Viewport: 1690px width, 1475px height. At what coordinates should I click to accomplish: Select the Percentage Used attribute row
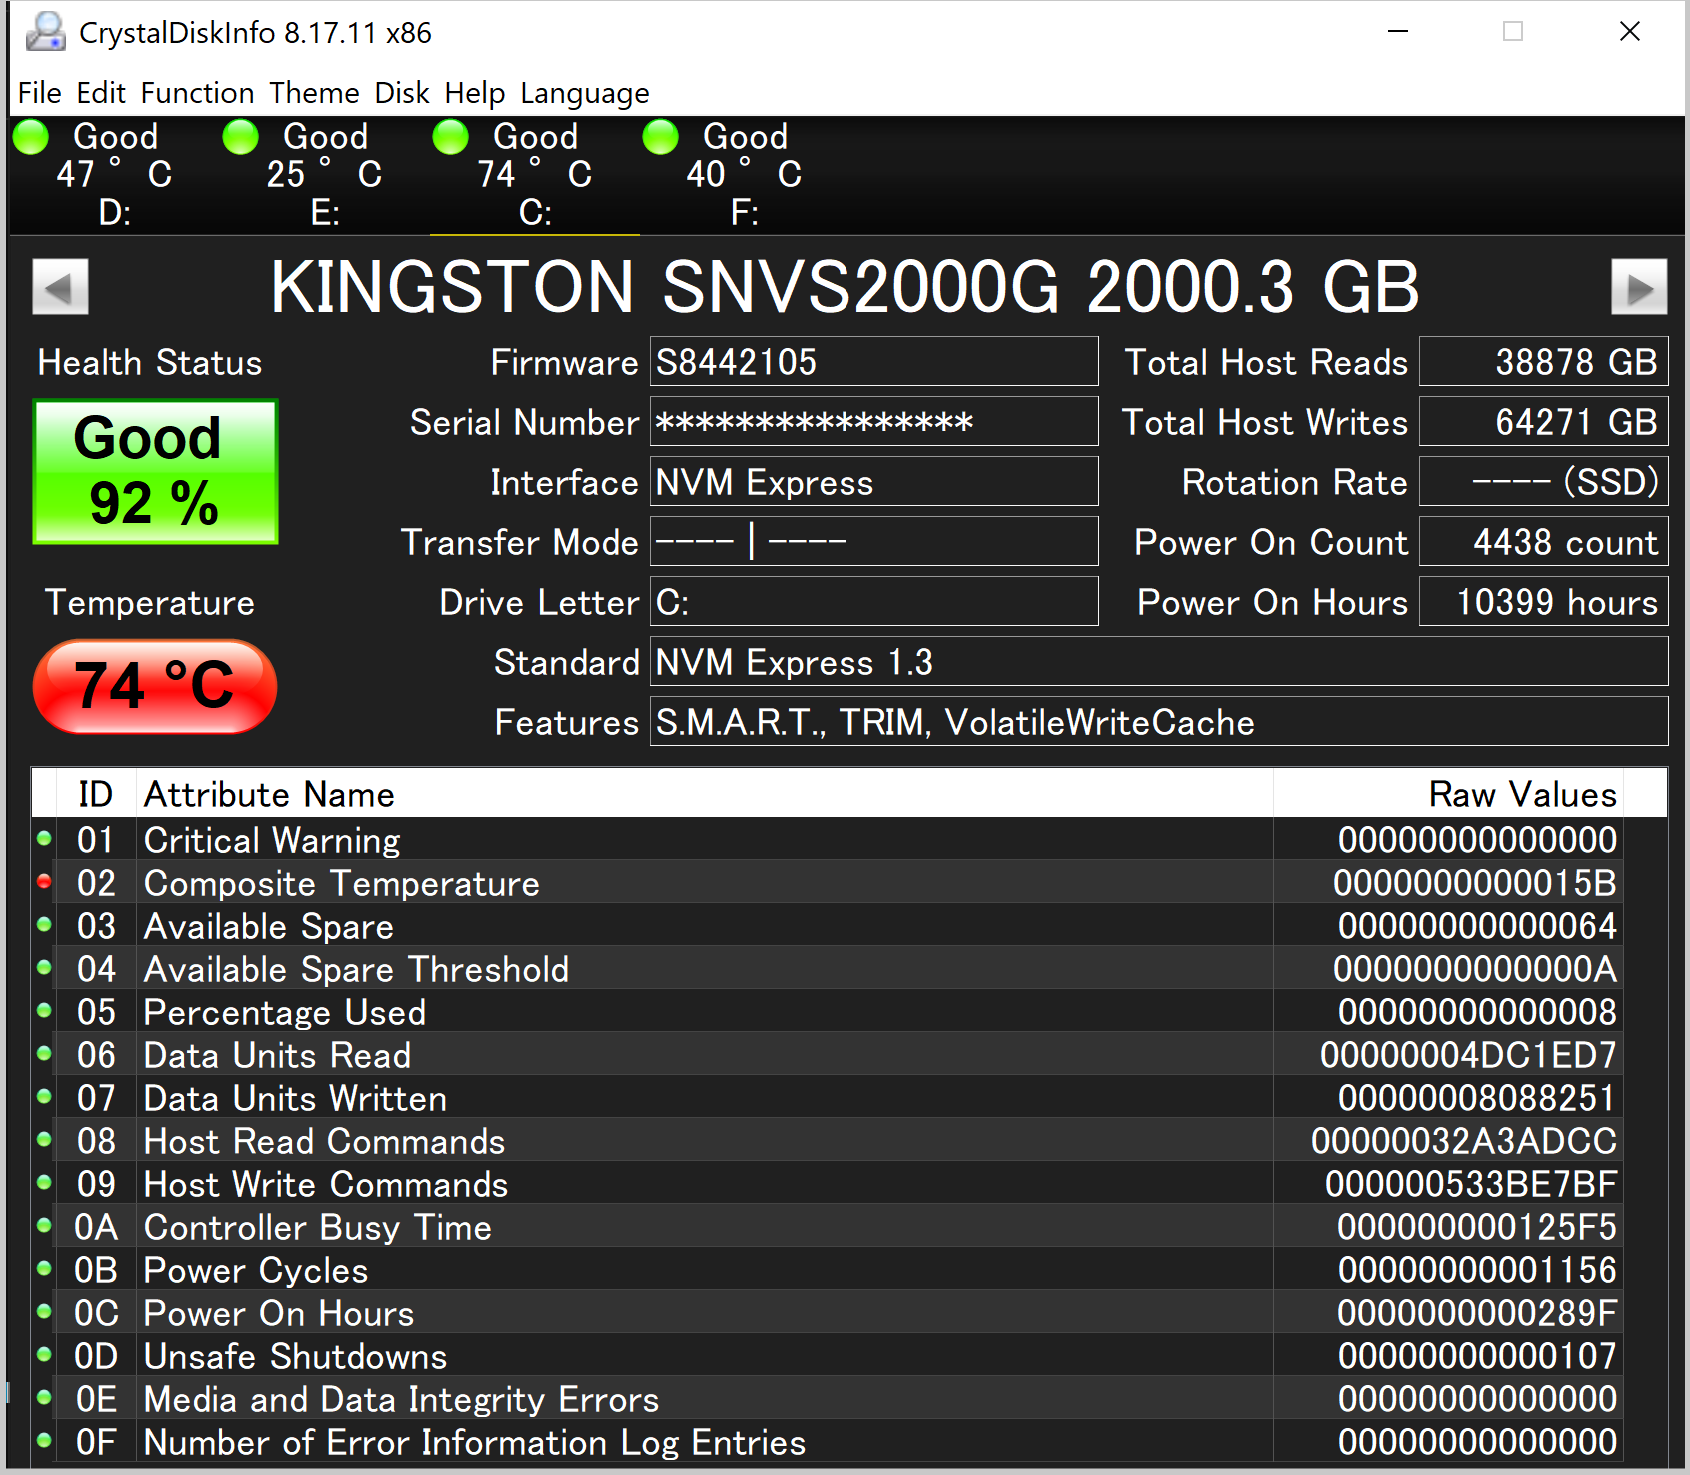tap(828, 1012)
